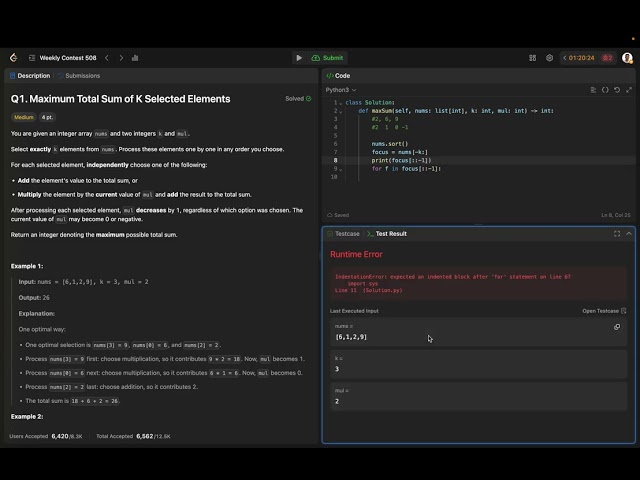Open the editor settings gear

pyautogui.click(x=549, y=58)
